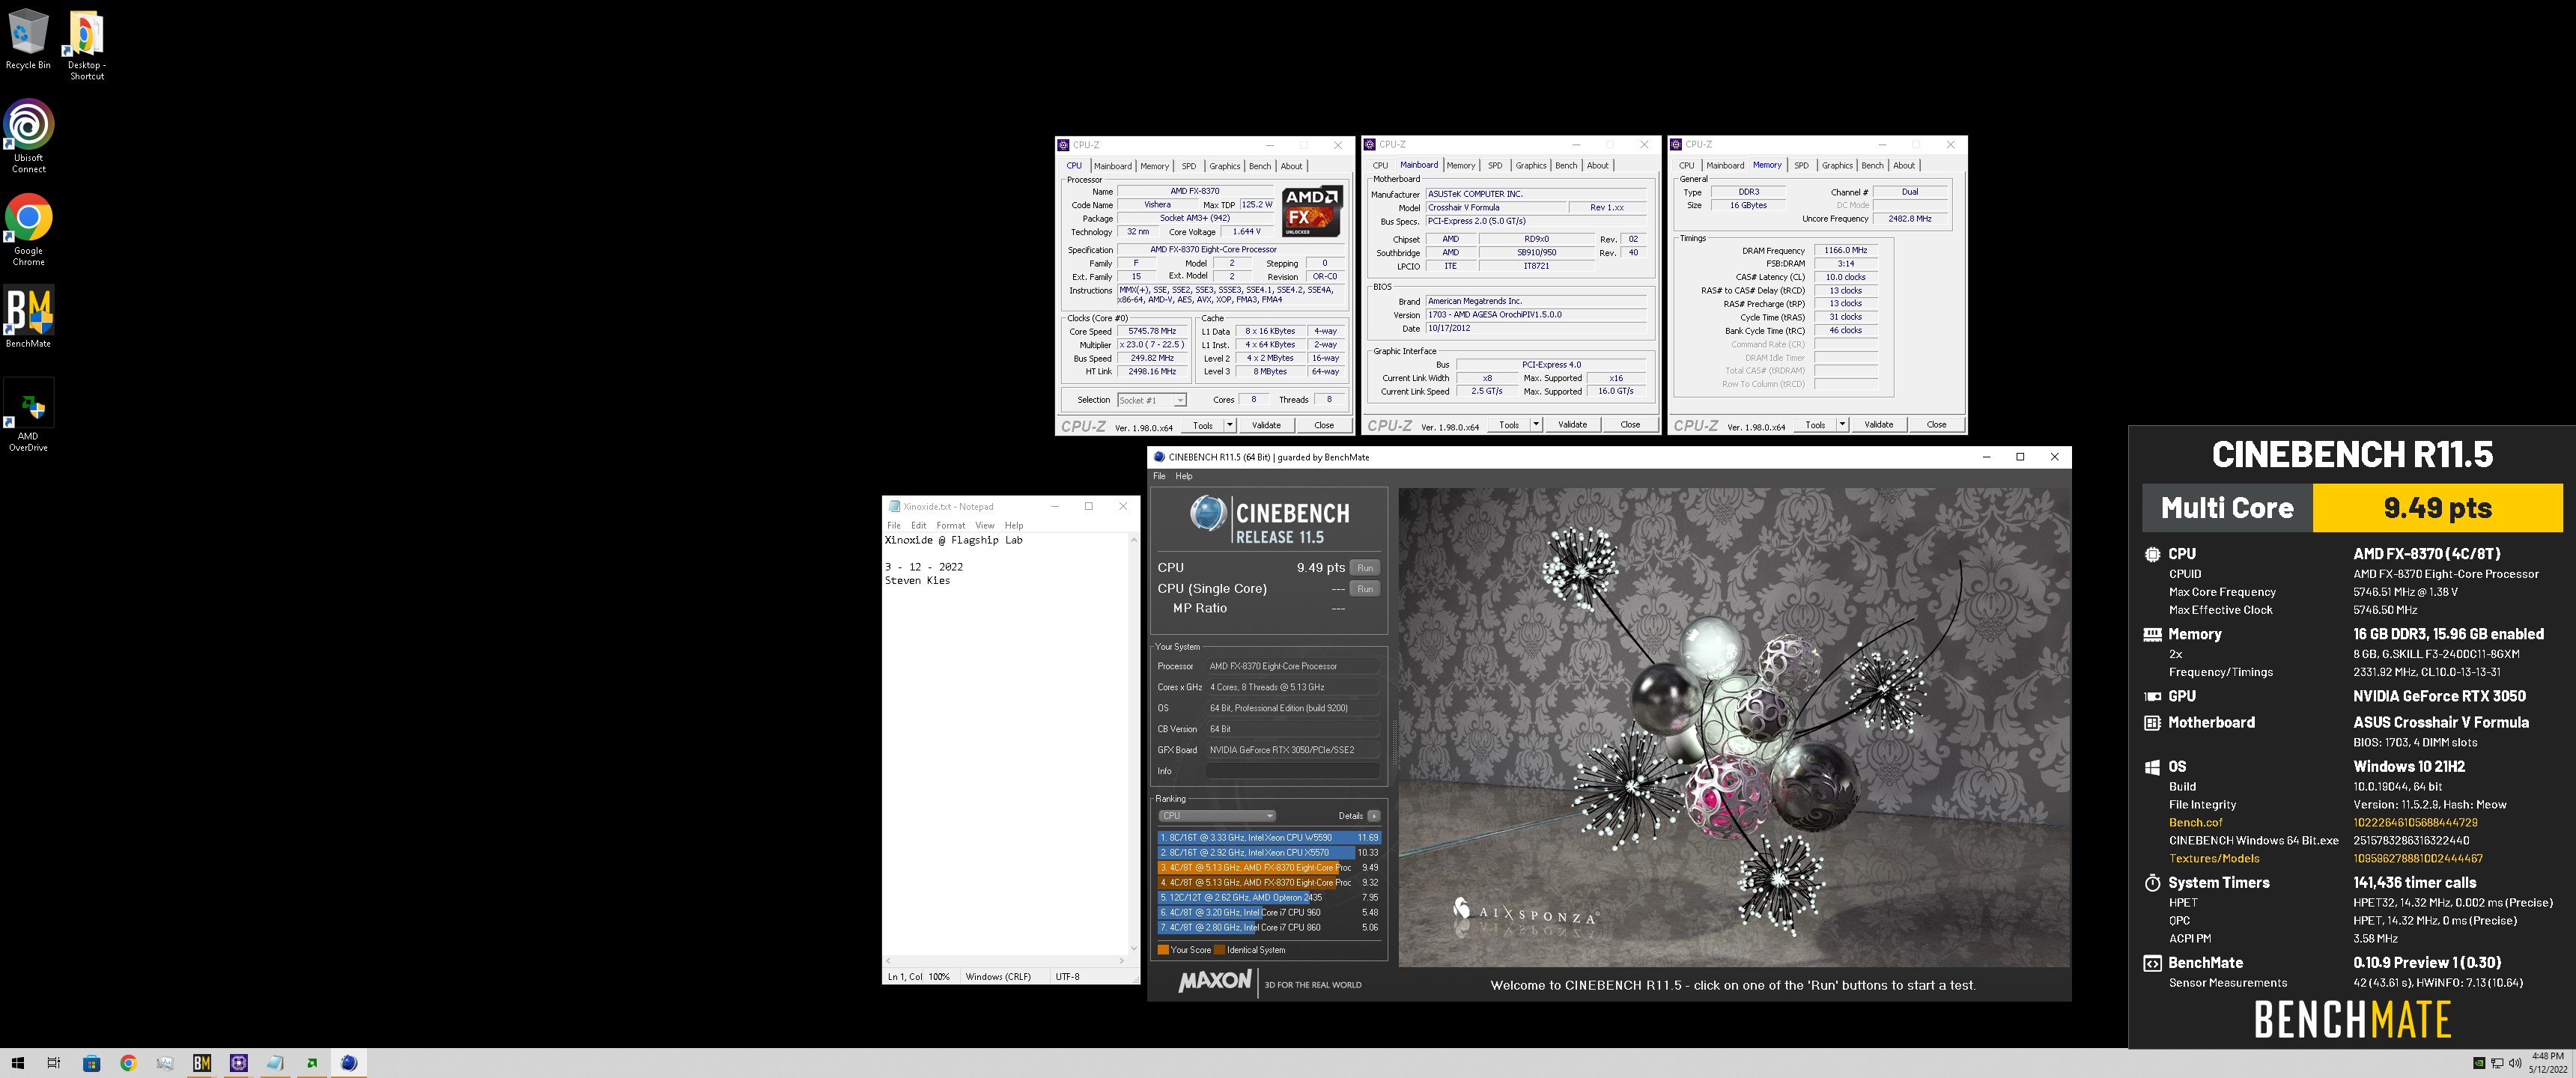This screenshot has height=1078, width=2576.
Task: Open the performance monitor taskbar icon
Action: click(165, 1063)
